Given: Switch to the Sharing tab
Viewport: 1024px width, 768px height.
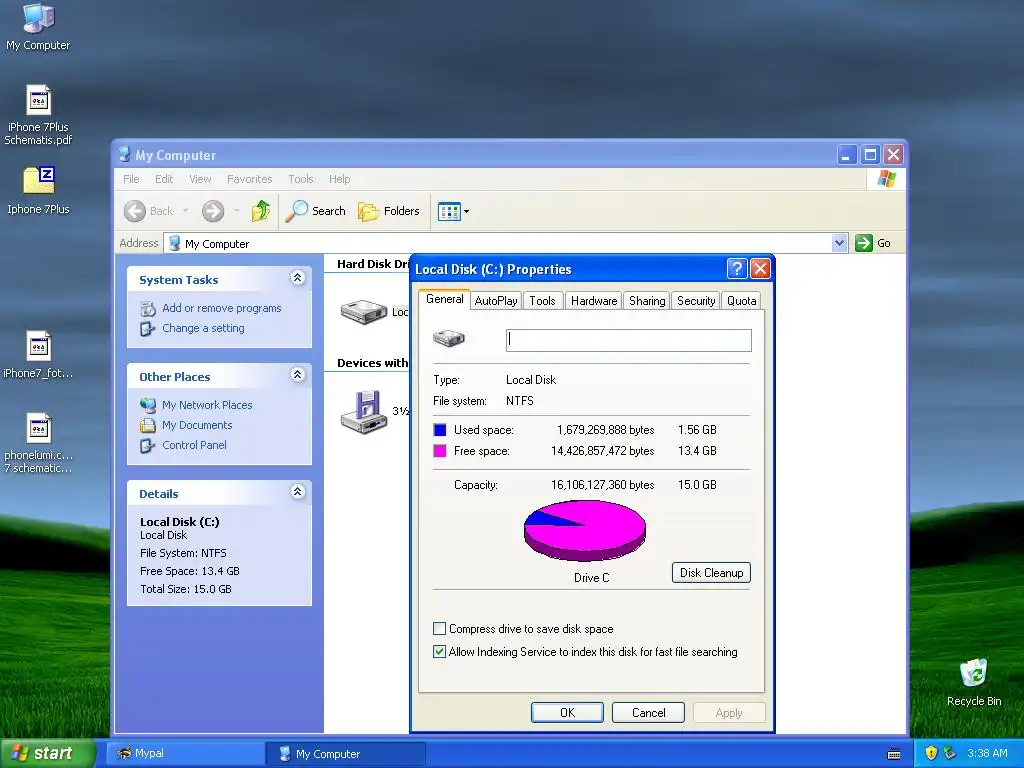Looking at the screenshot, I should coord(647,300).
